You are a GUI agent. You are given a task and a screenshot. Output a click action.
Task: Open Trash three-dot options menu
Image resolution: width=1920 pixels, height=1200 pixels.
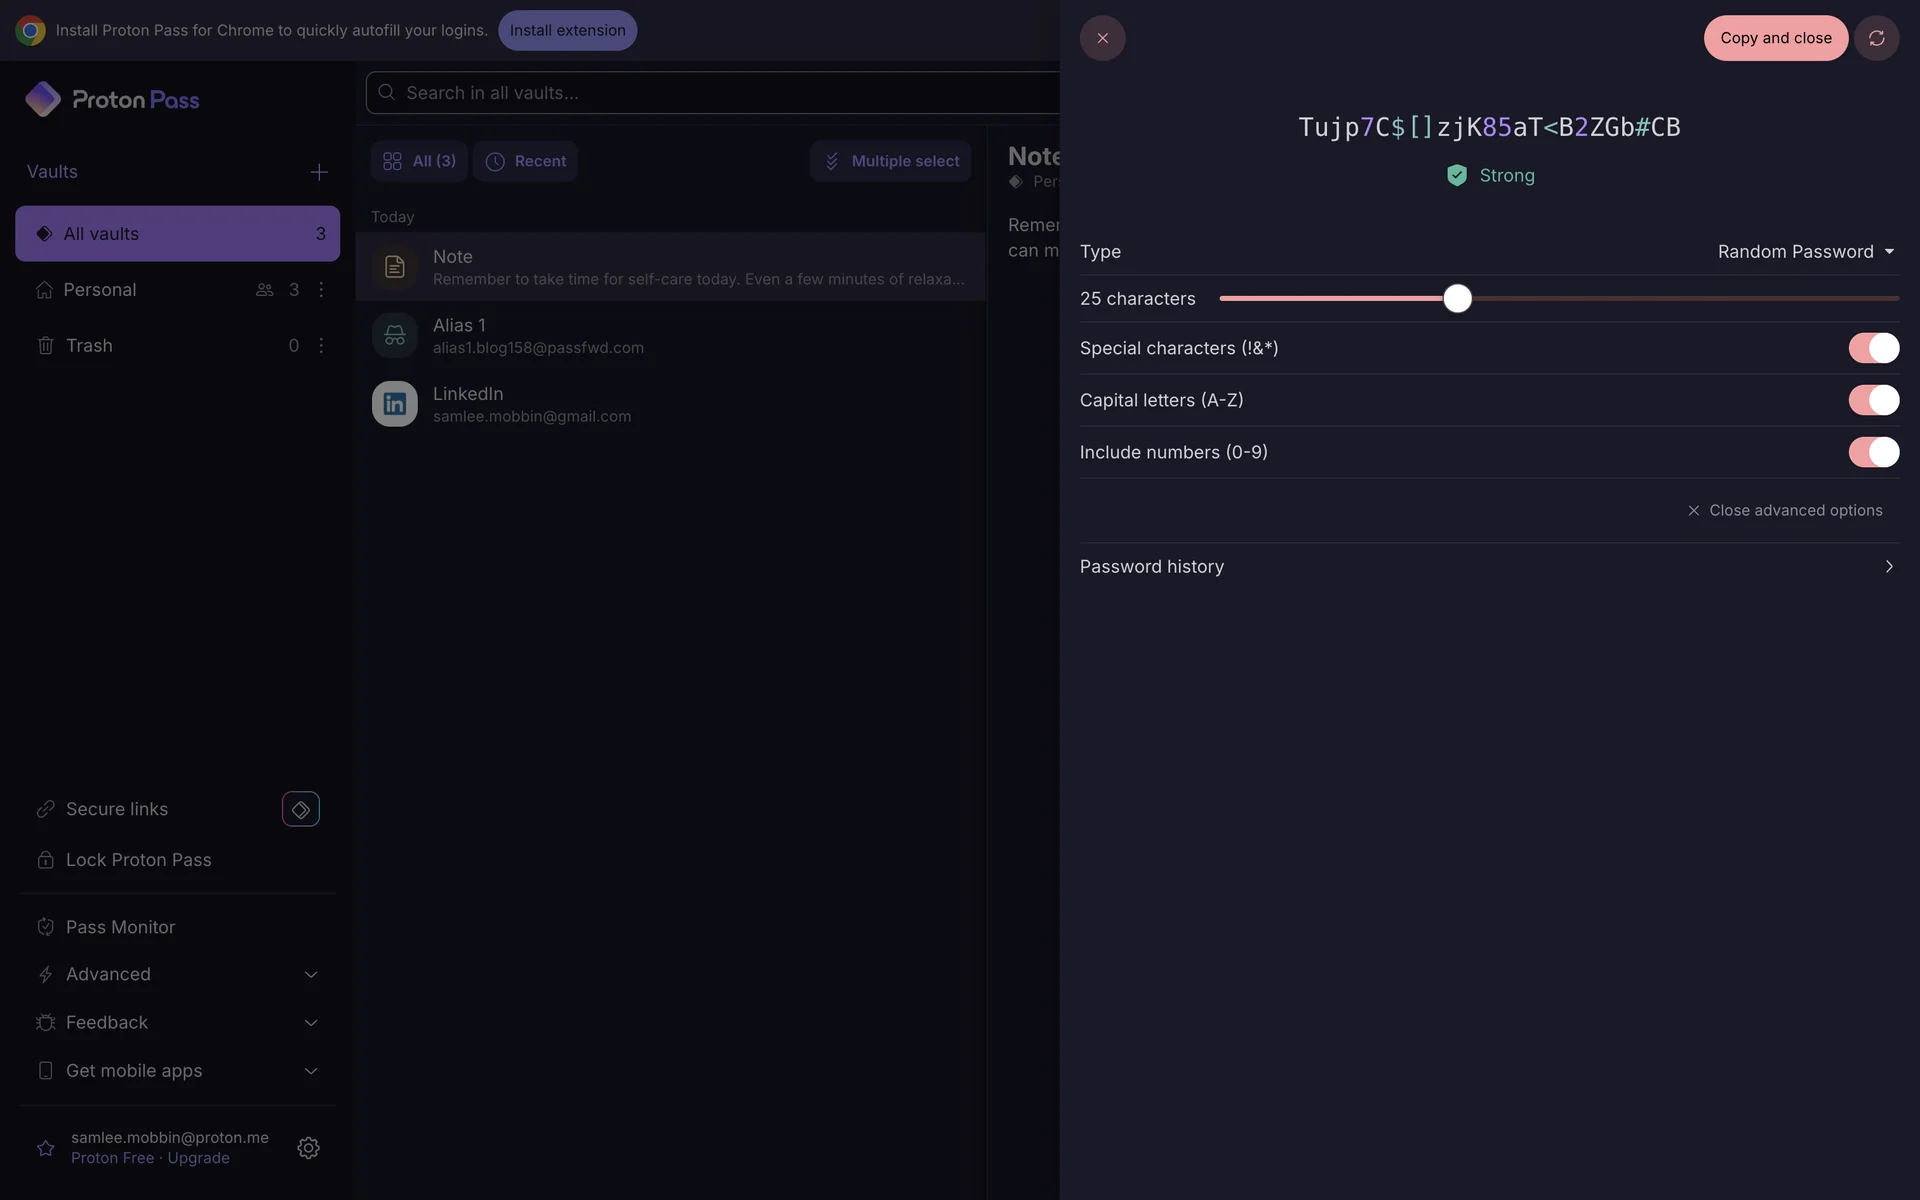(x=321, y=345)
